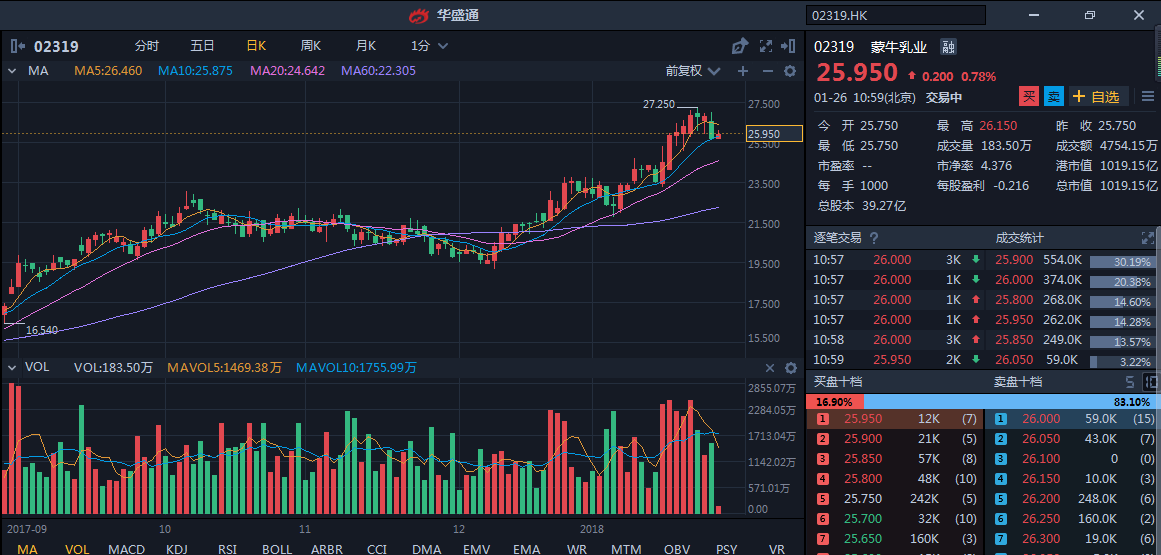Select the MACD indicator tab

point(126,549)
